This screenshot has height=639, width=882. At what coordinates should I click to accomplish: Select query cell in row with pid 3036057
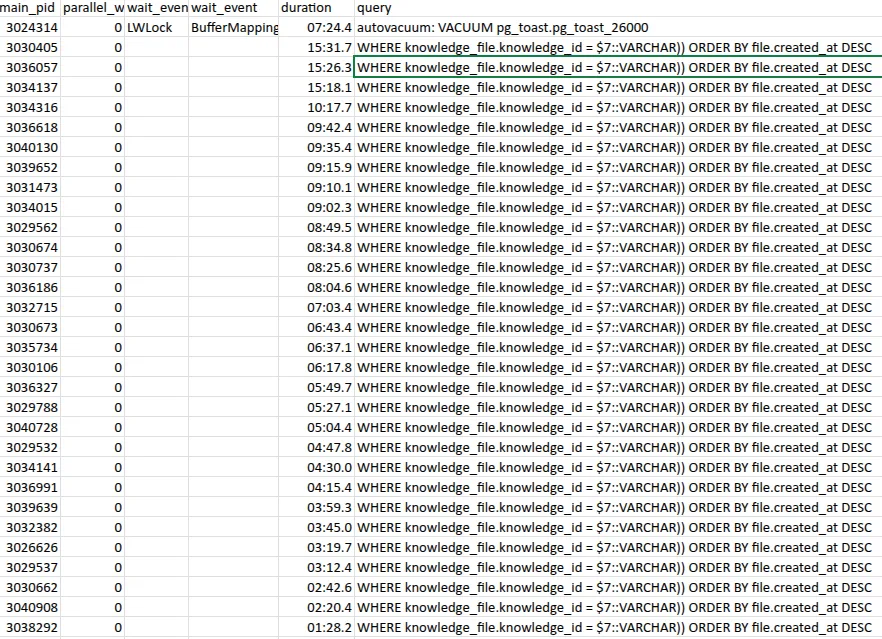pyautogui.click(x=618, y=68)
